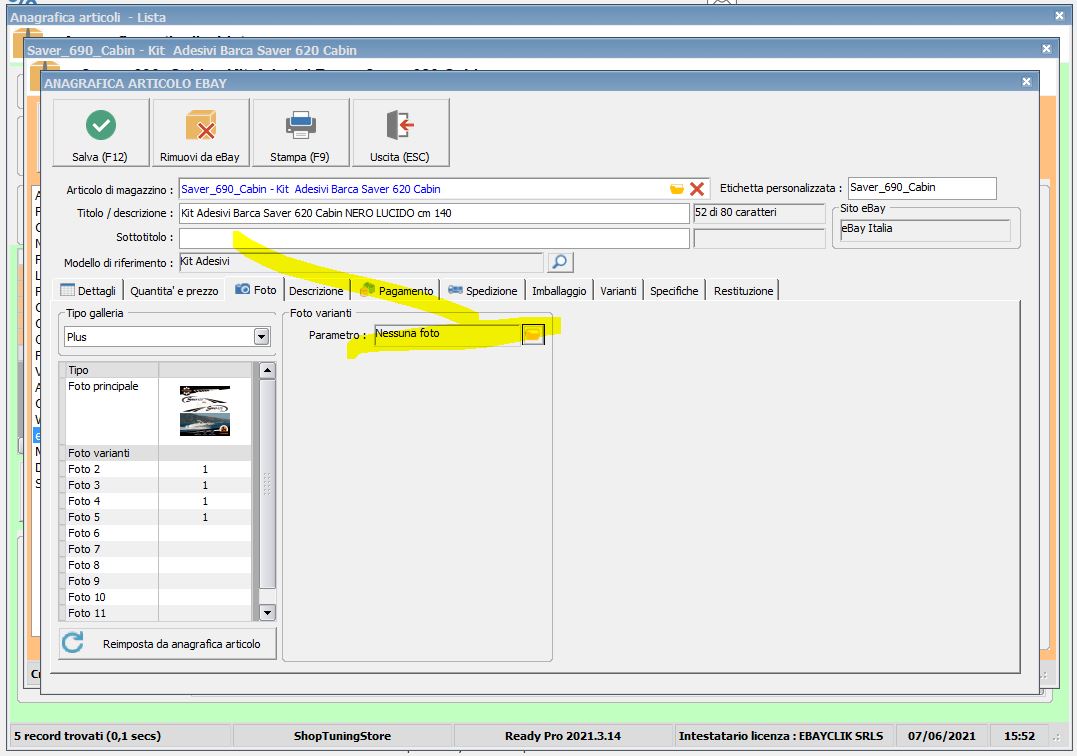Open the Restituzione tab
This screenshot has height=756, width=1077.
pos(743,290)
